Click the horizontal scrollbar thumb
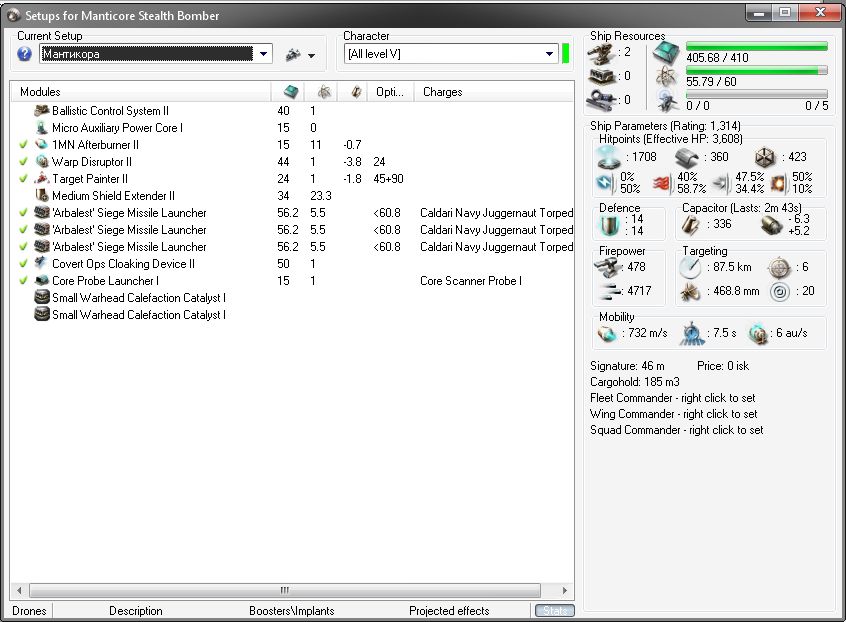846x622 pixels. coord(284,590)
